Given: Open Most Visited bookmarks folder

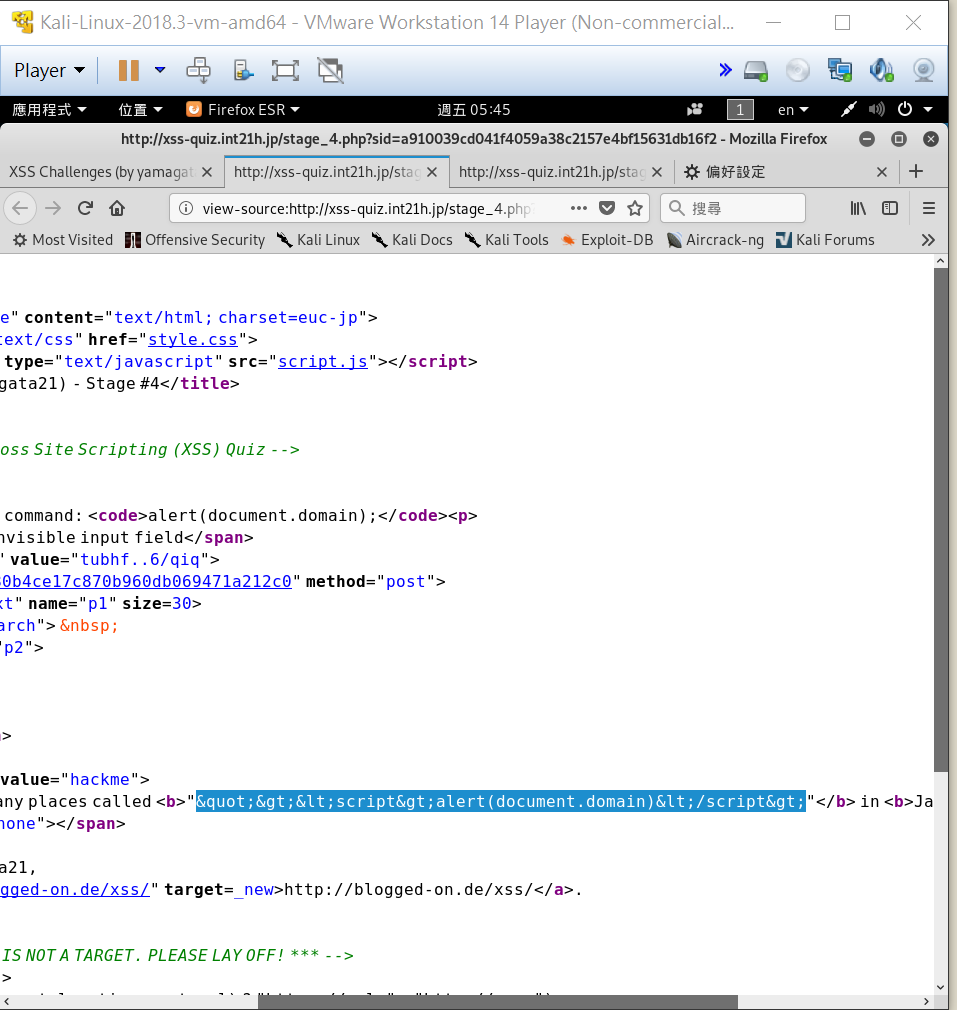Looking at the screenshot, I should [62, 240].
